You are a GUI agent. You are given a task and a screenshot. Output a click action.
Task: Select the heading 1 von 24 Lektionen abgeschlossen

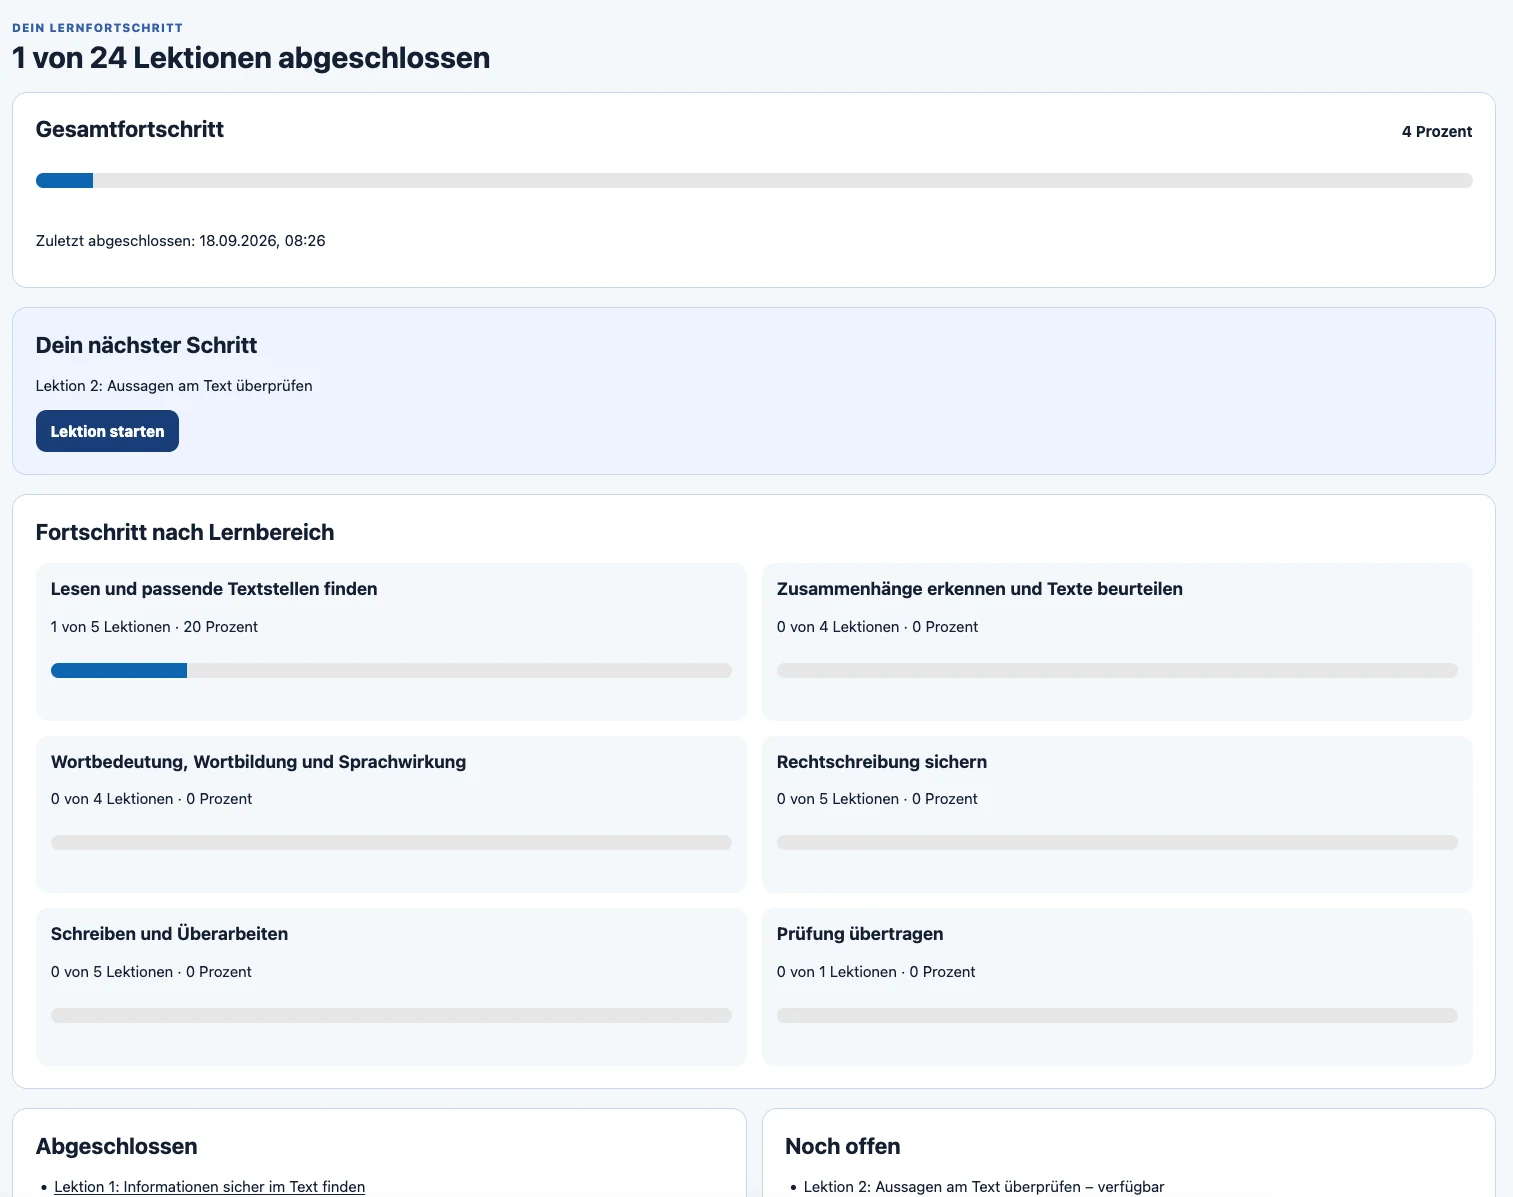(x=251, y=58)
